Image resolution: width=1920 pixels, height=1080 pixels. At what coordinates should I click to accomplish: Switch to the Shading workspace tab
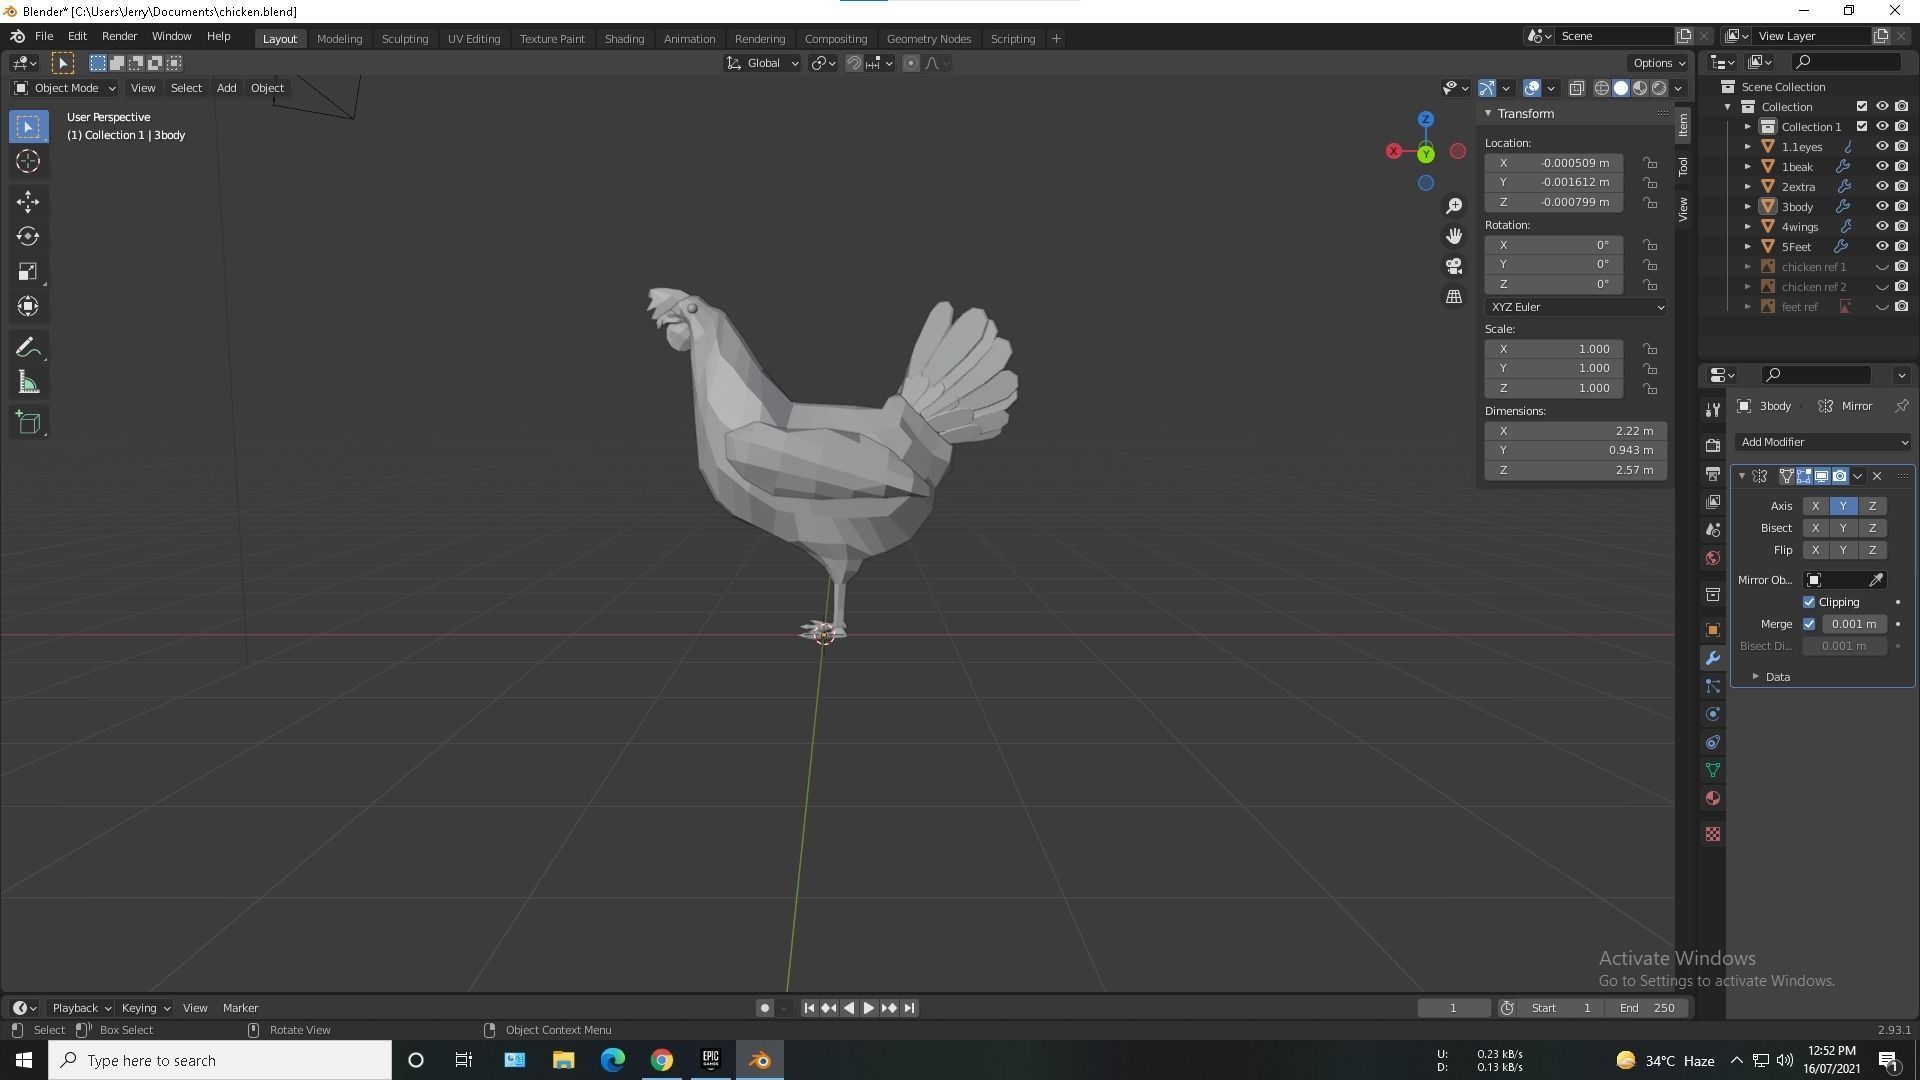click(x=624, y=38)
